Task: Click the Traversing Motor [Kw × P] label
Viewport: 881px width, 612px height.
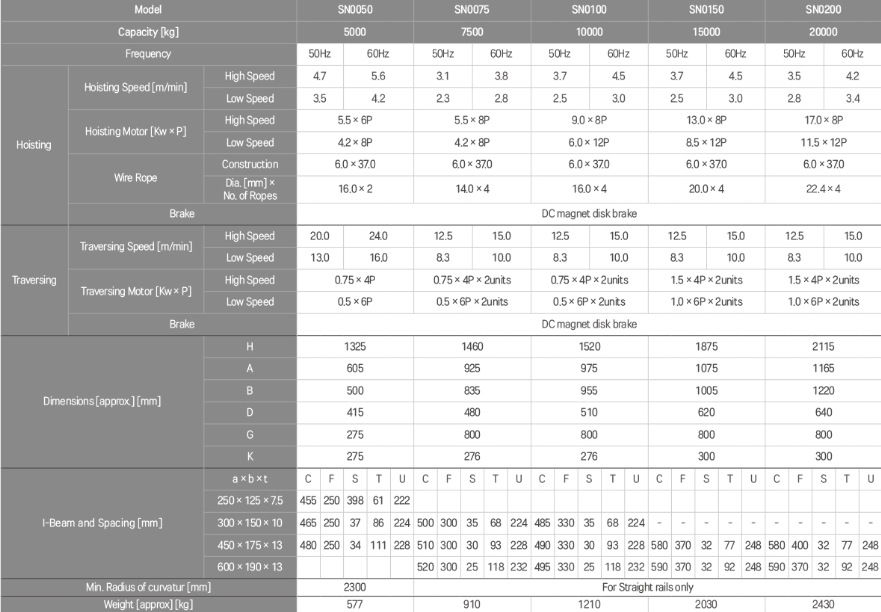Action: click(134, 291)
